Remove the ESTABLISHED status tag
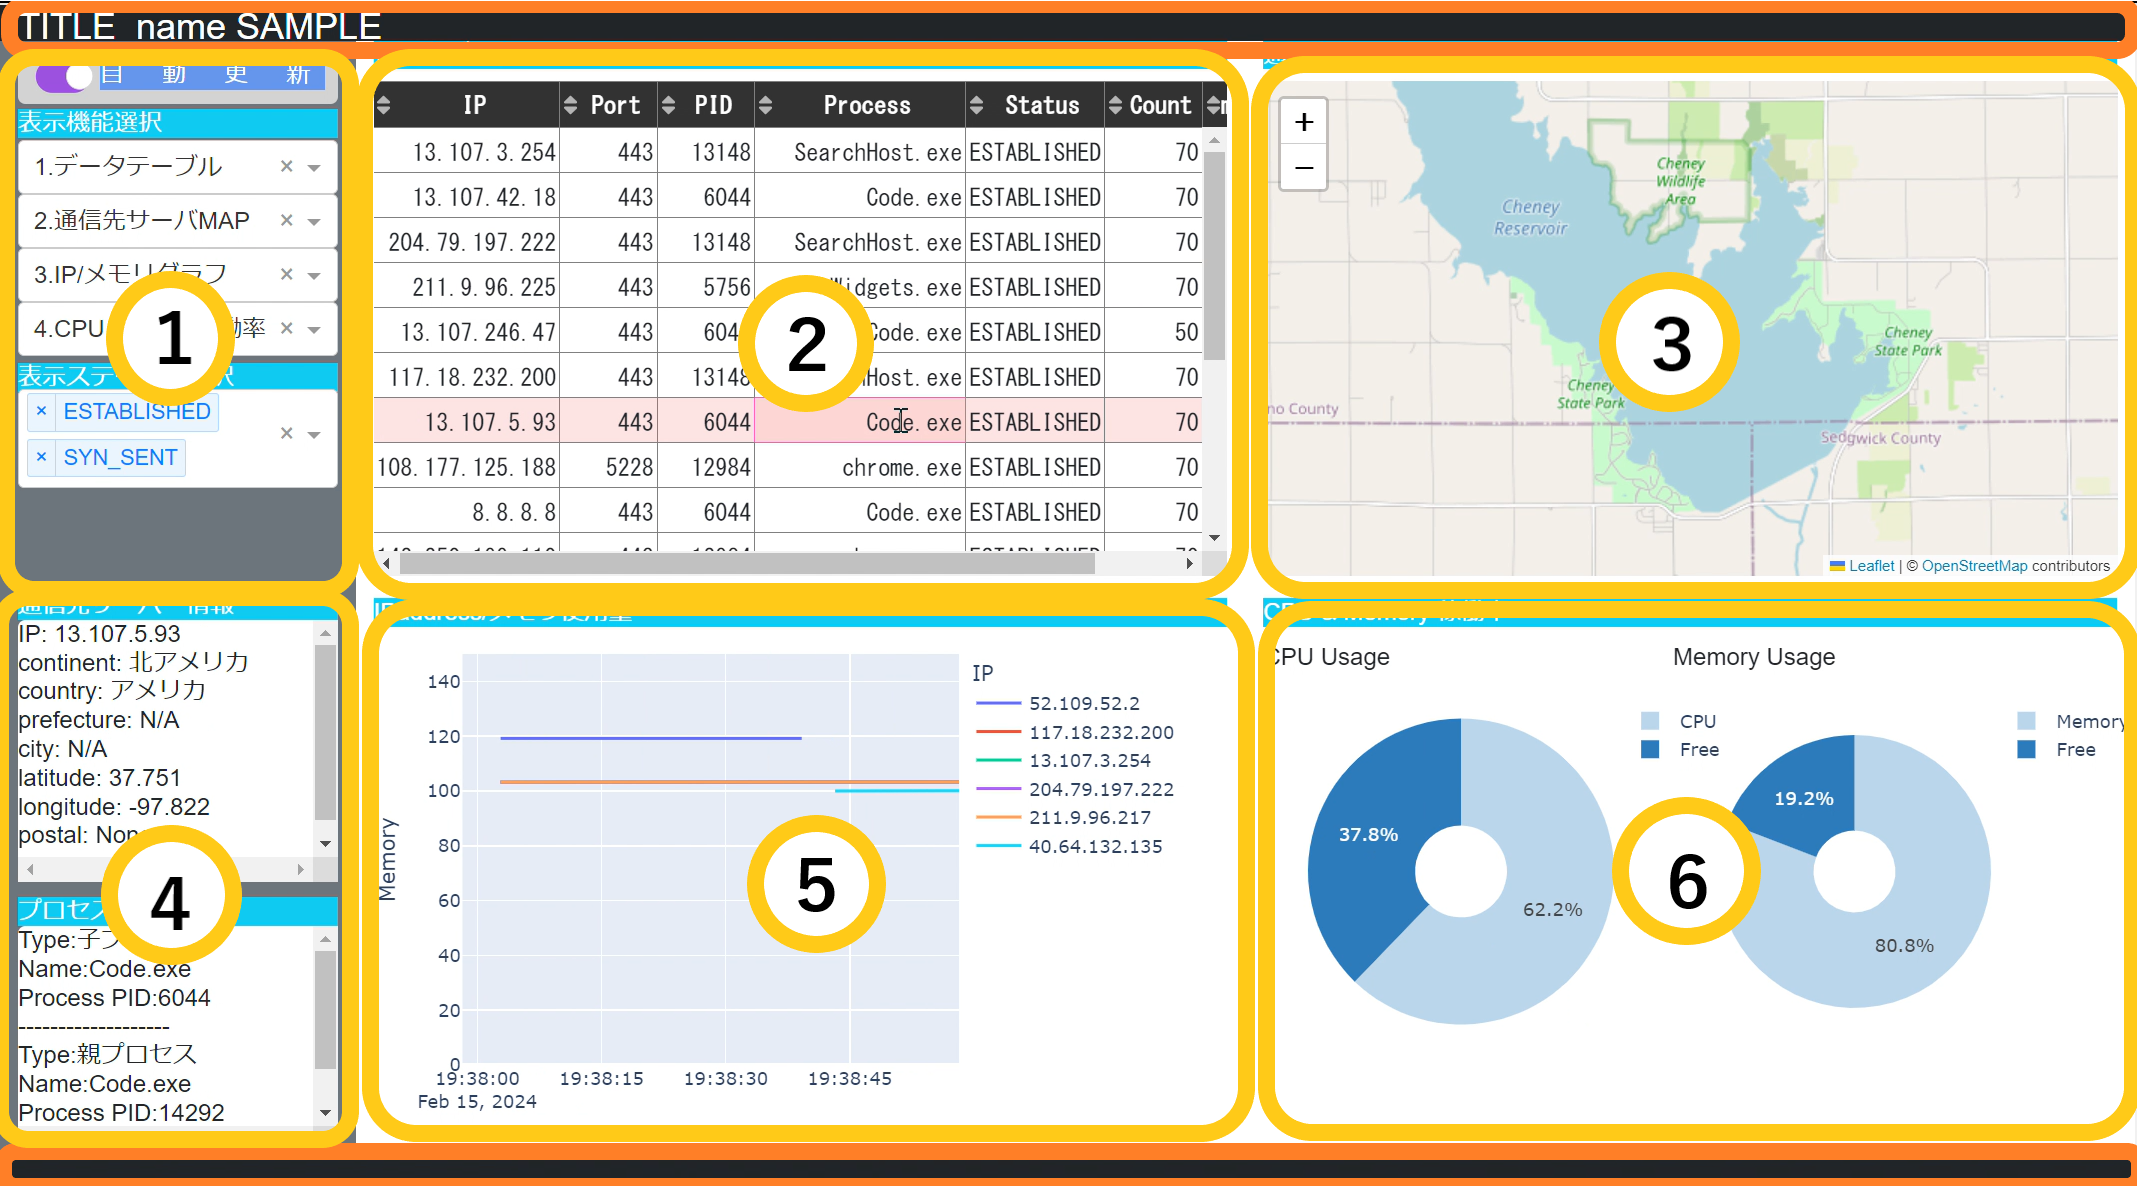The image size is (2137, 1186). (x=41, y=411)
